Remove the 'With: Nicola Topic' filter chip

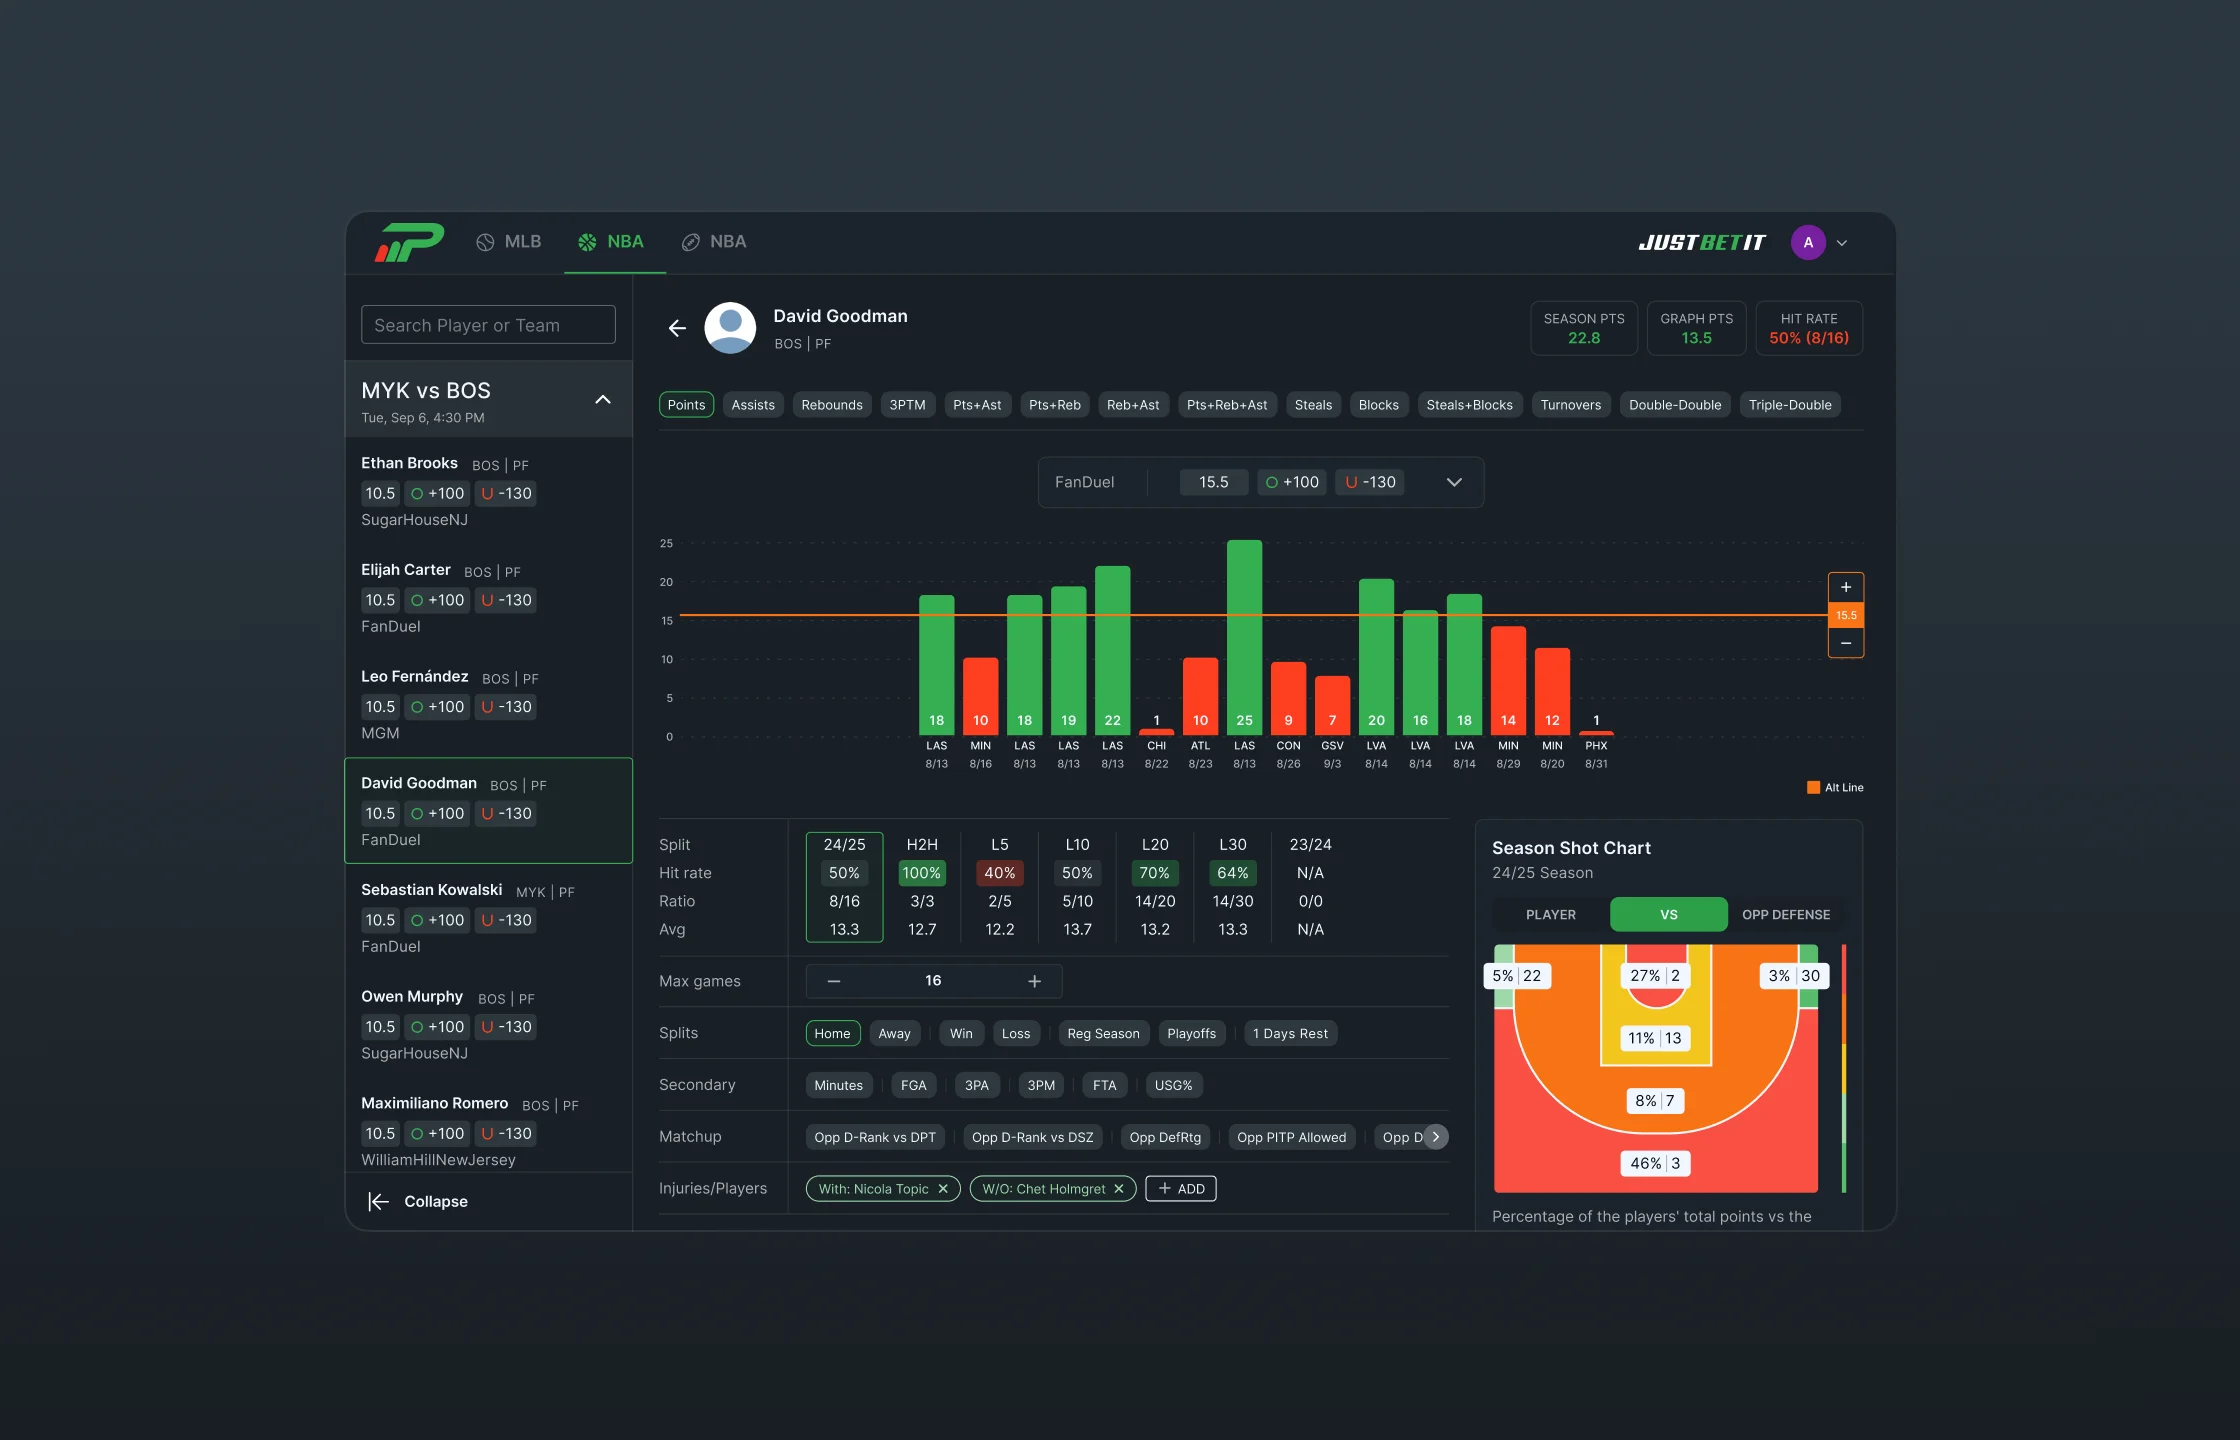(943, 1188)
